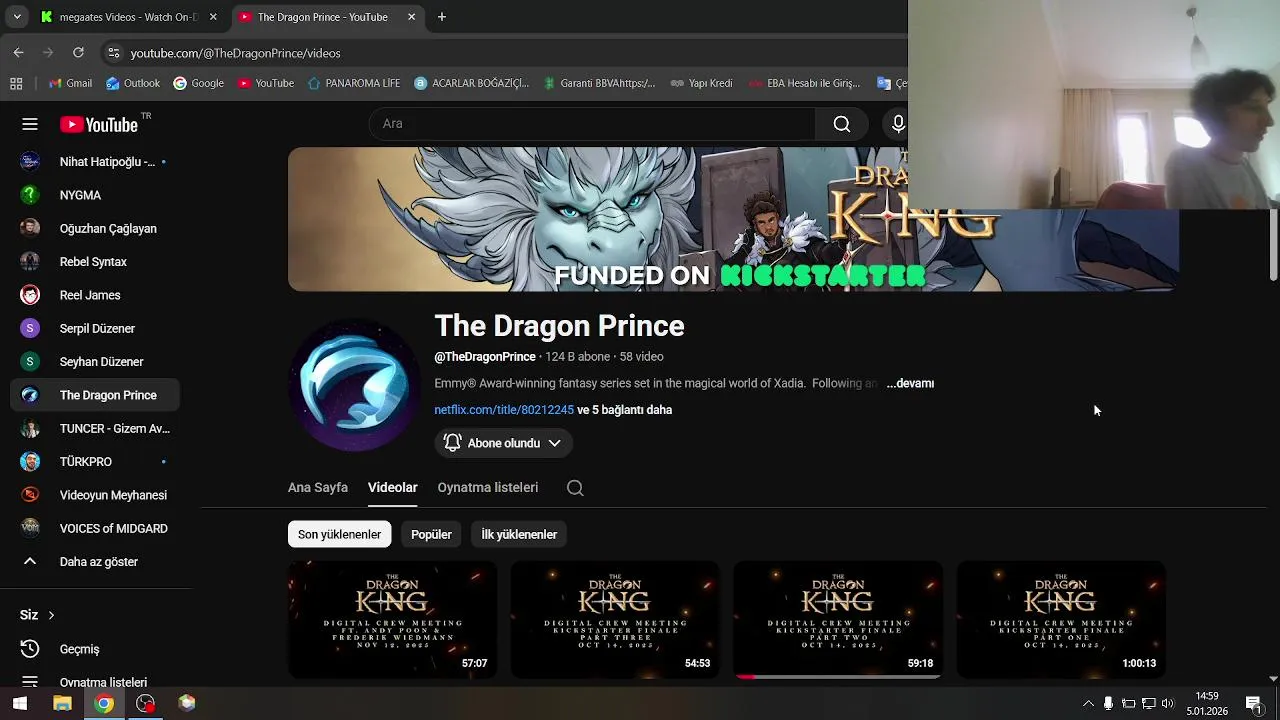Open Seyhan Düzener channel avatar
The height and width of the screenshot is (720, 1280).
coord(30,362)
